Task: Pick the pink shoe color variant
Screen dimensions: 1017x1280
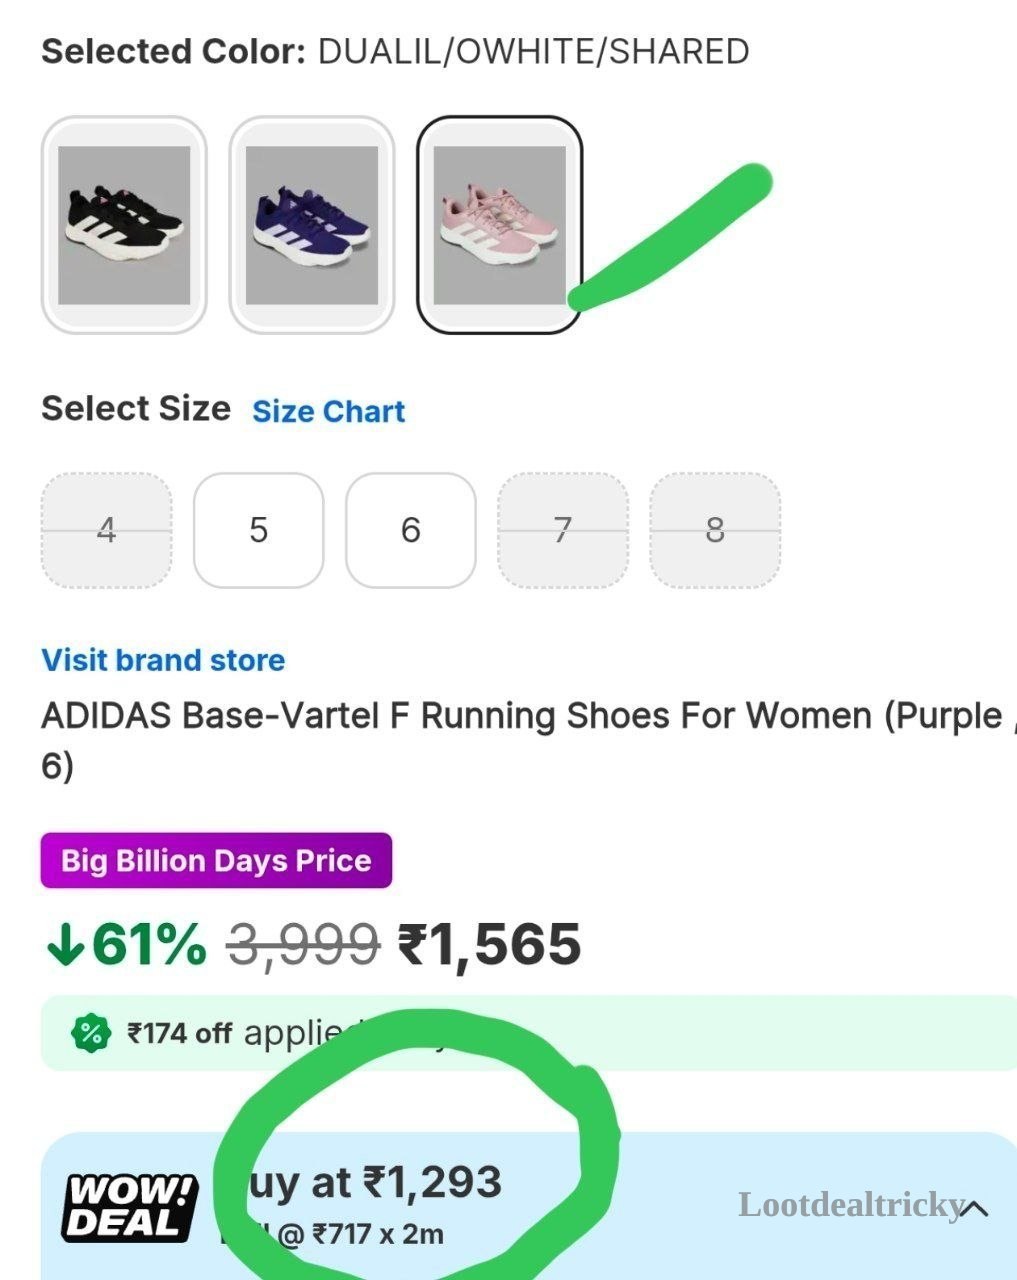Action: [x=500, y=225]
